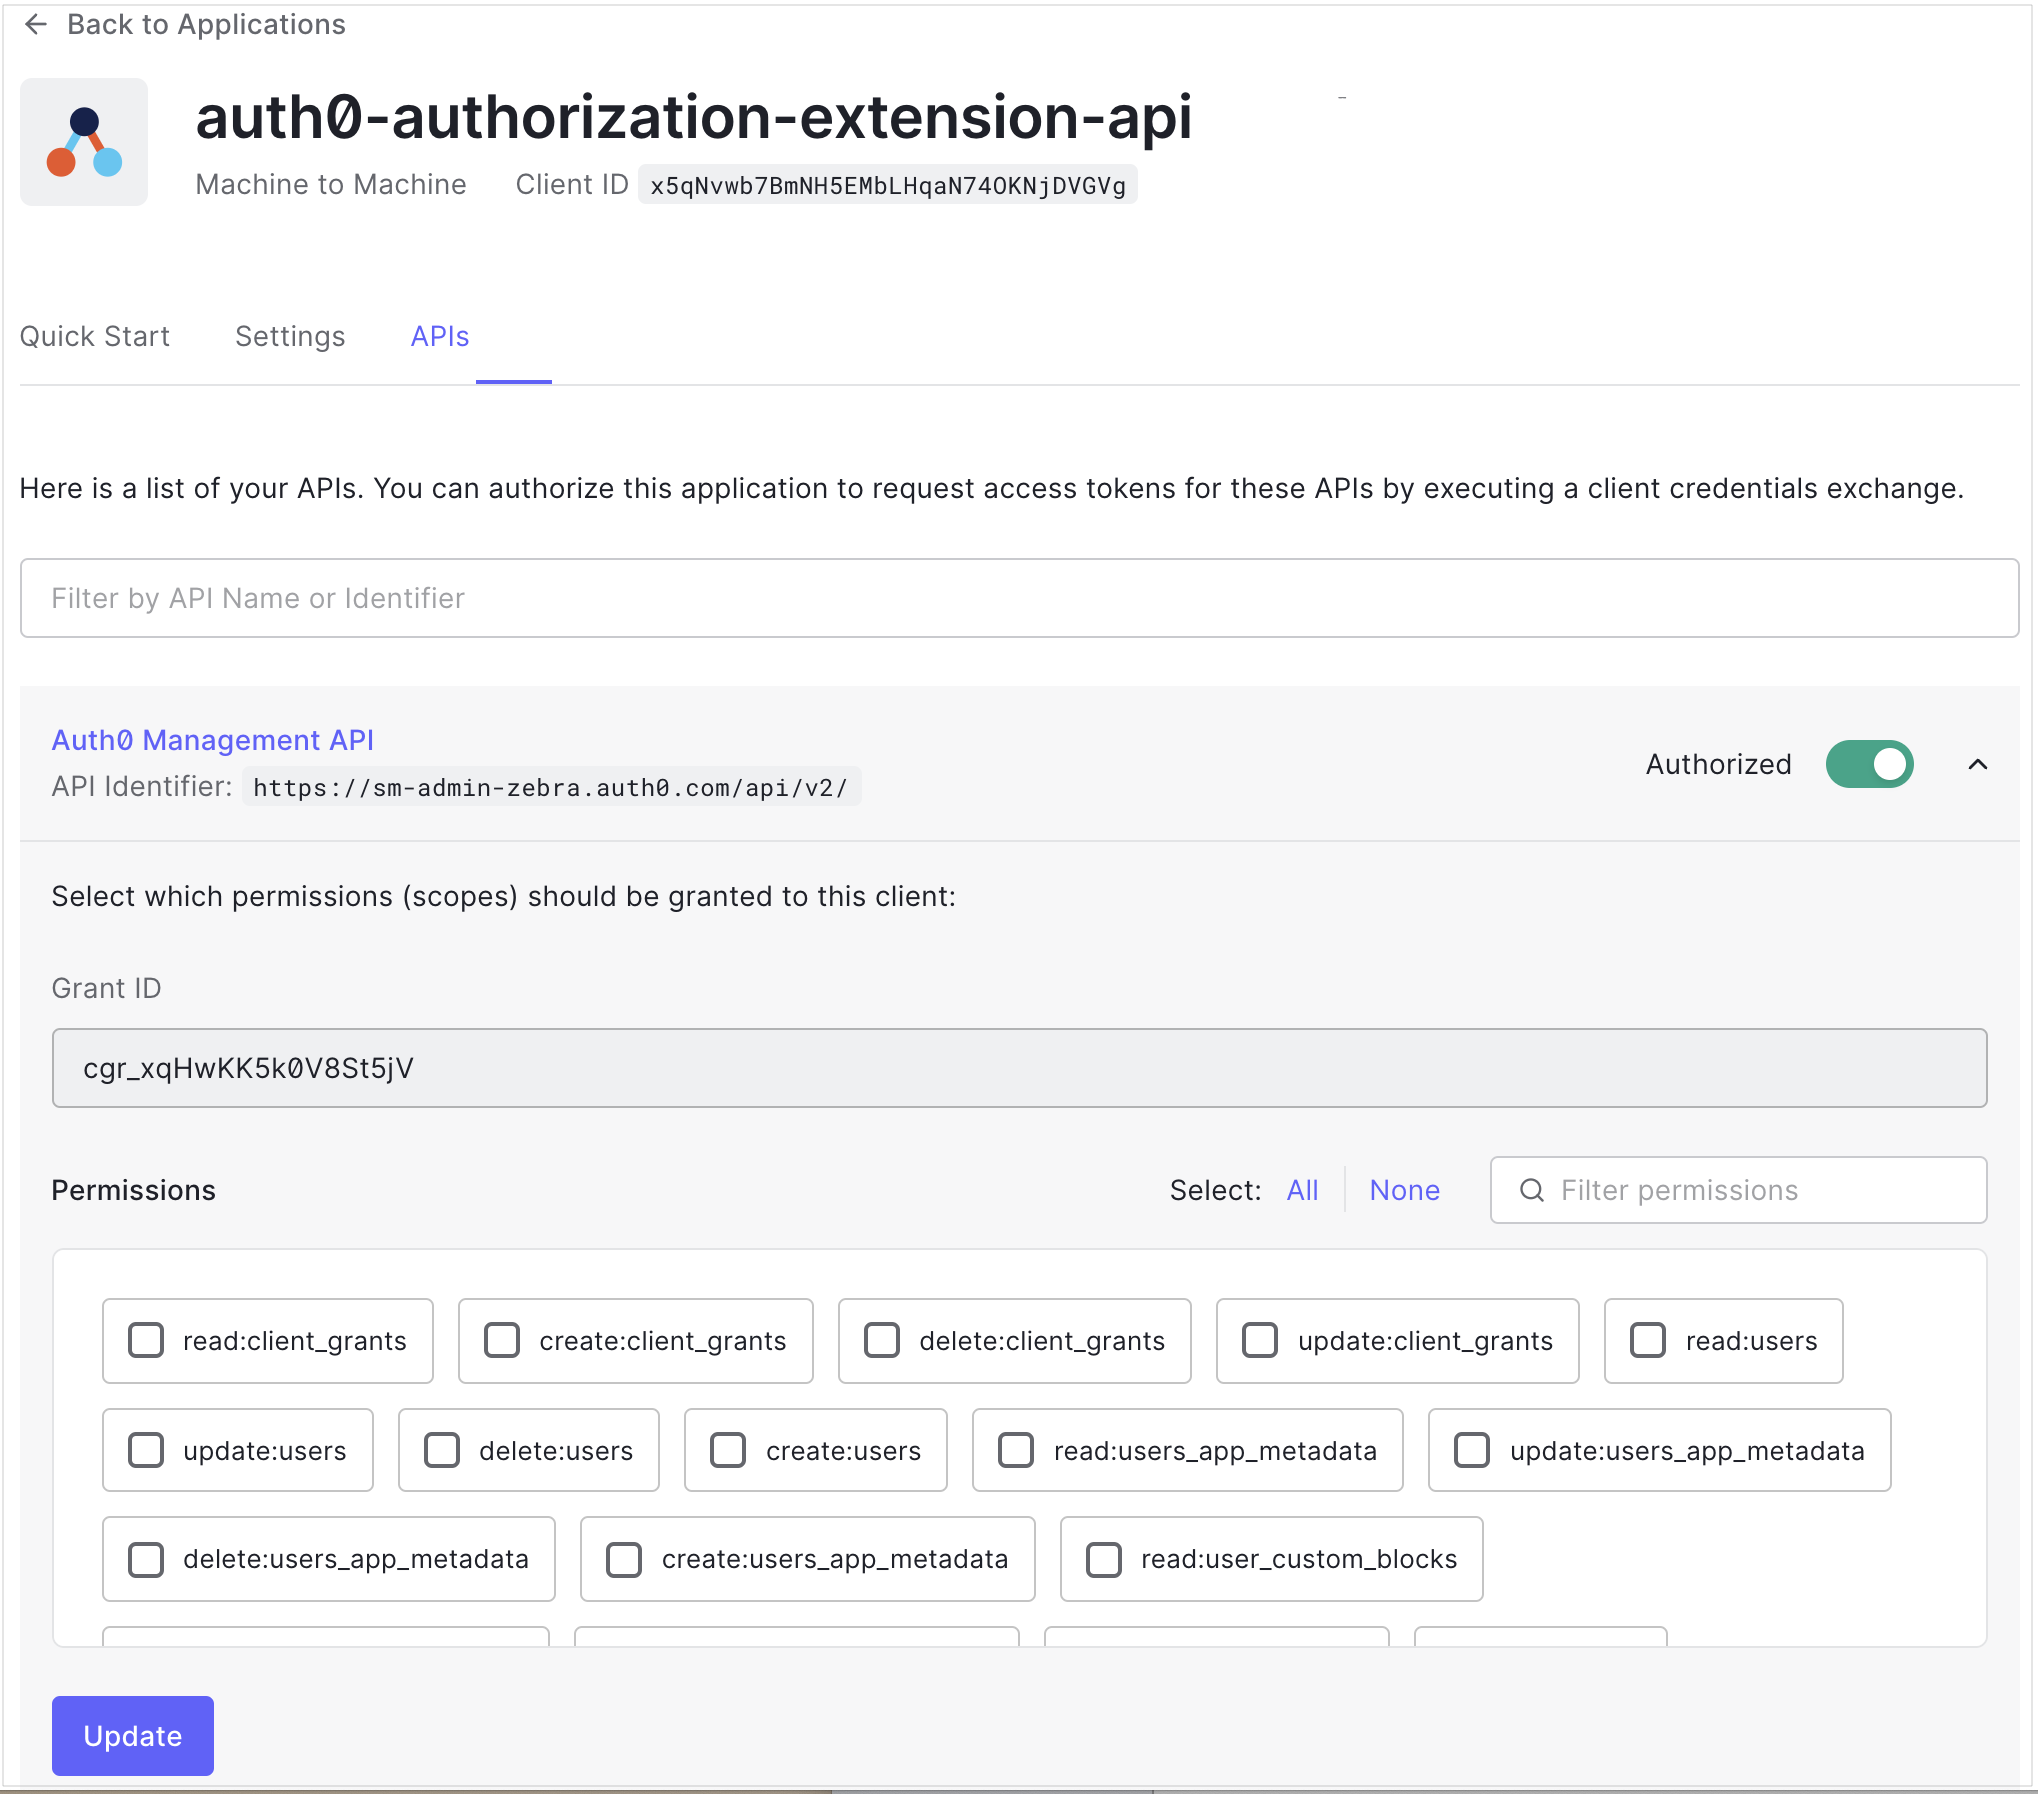Click the Machine to Machine label

point(331,185)
